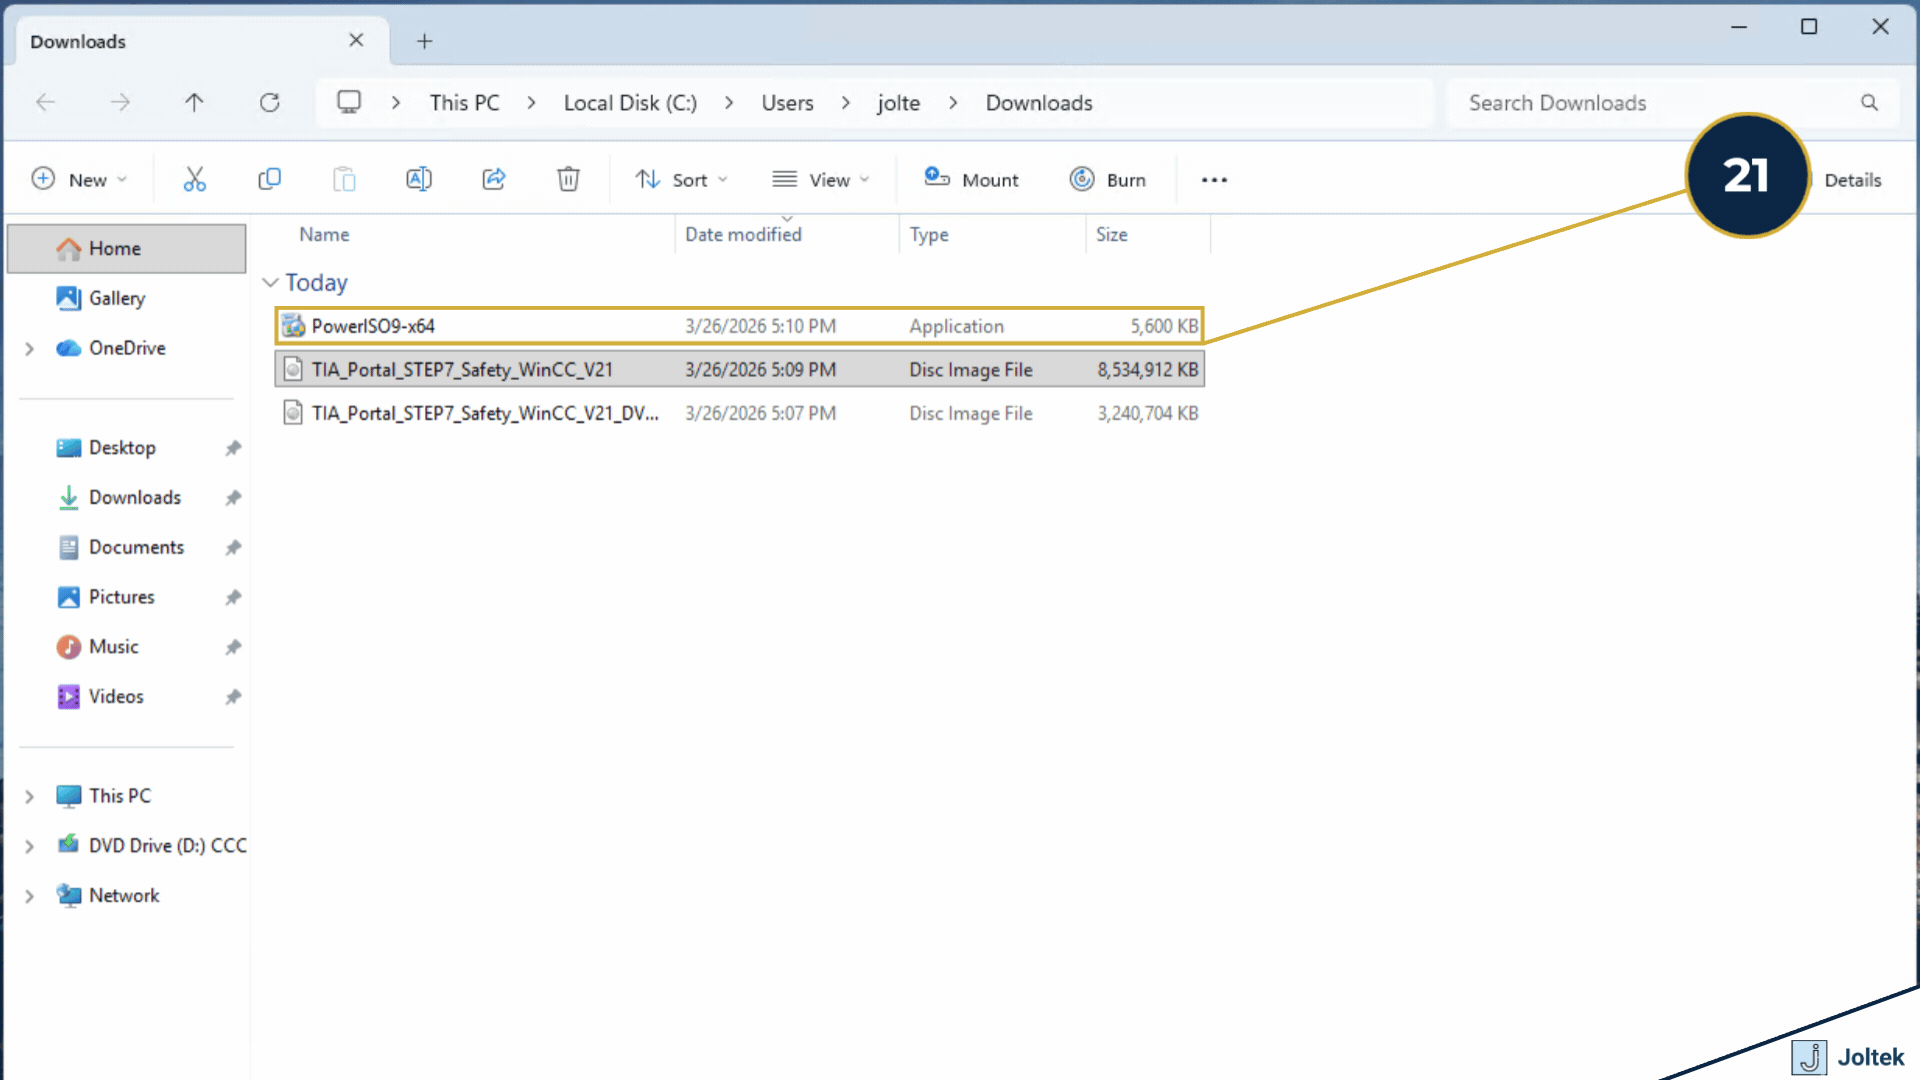
Task: Click the Mount icon for disc images
Action: coord(971,179)
